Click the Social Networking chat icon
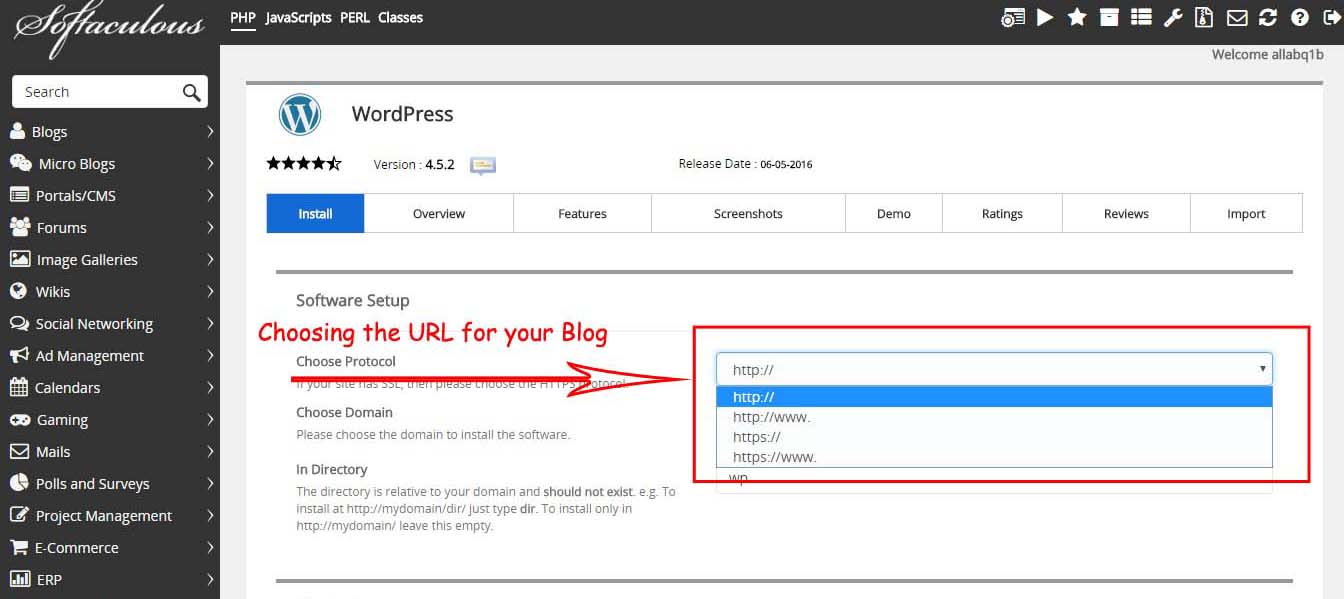The image size is (1344, 599). pyautogui.click(x=19, y=323)
